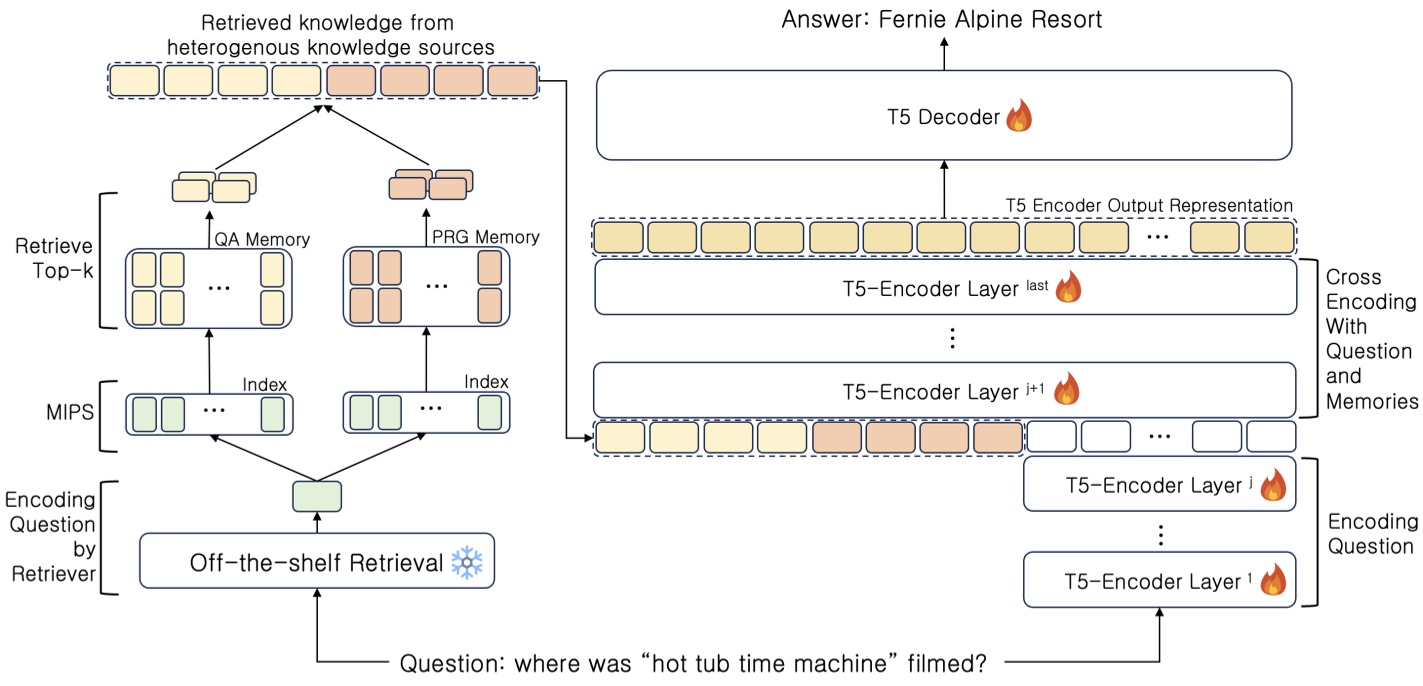Click the fire icon on T5 Decoder
Image resolution: width=1423 pixels, height=686 pixels.
pos(1018,116)
